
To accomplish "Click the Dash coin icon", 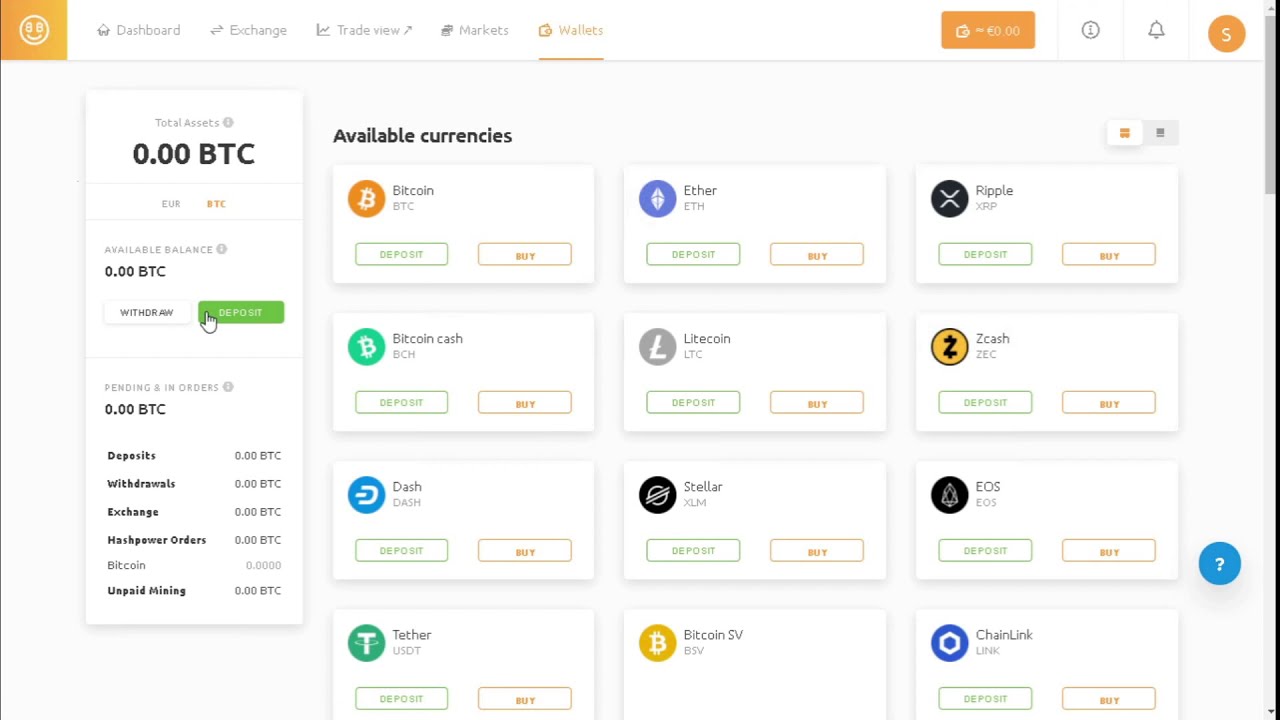I will point(366,494).
